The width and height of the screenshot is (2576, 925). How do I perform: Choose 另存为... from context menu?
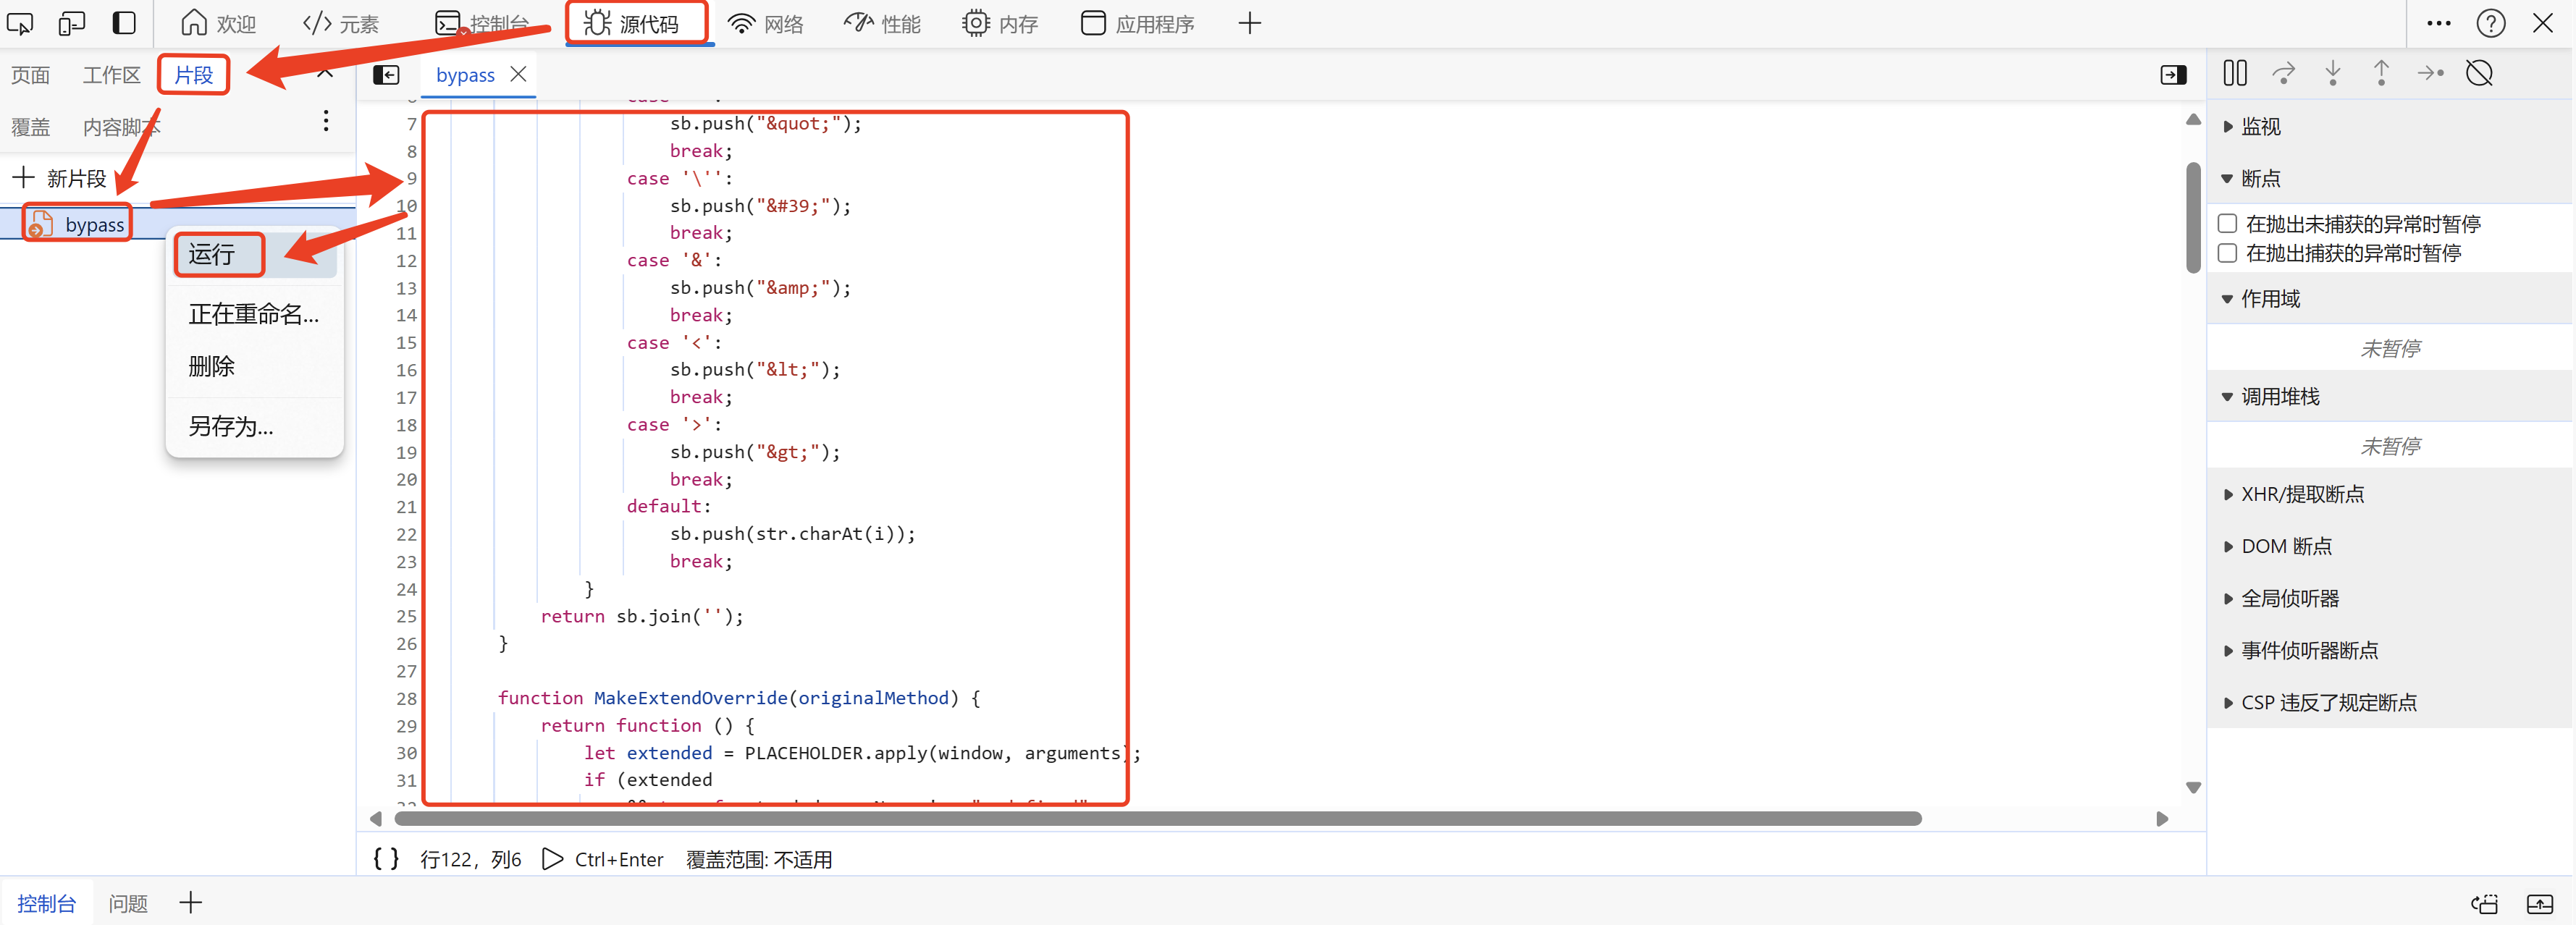[x=231, y=427]
